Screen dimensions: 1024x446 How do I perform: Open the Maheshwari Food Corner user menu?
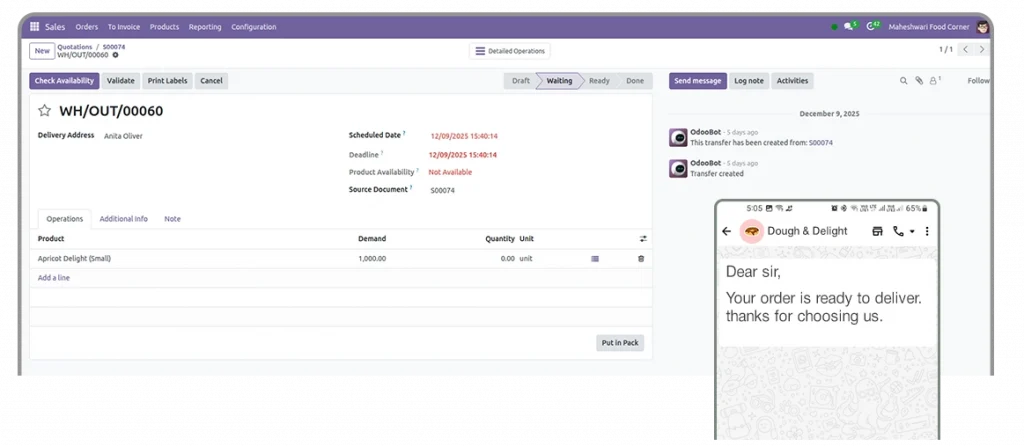(x=935, y=27)
